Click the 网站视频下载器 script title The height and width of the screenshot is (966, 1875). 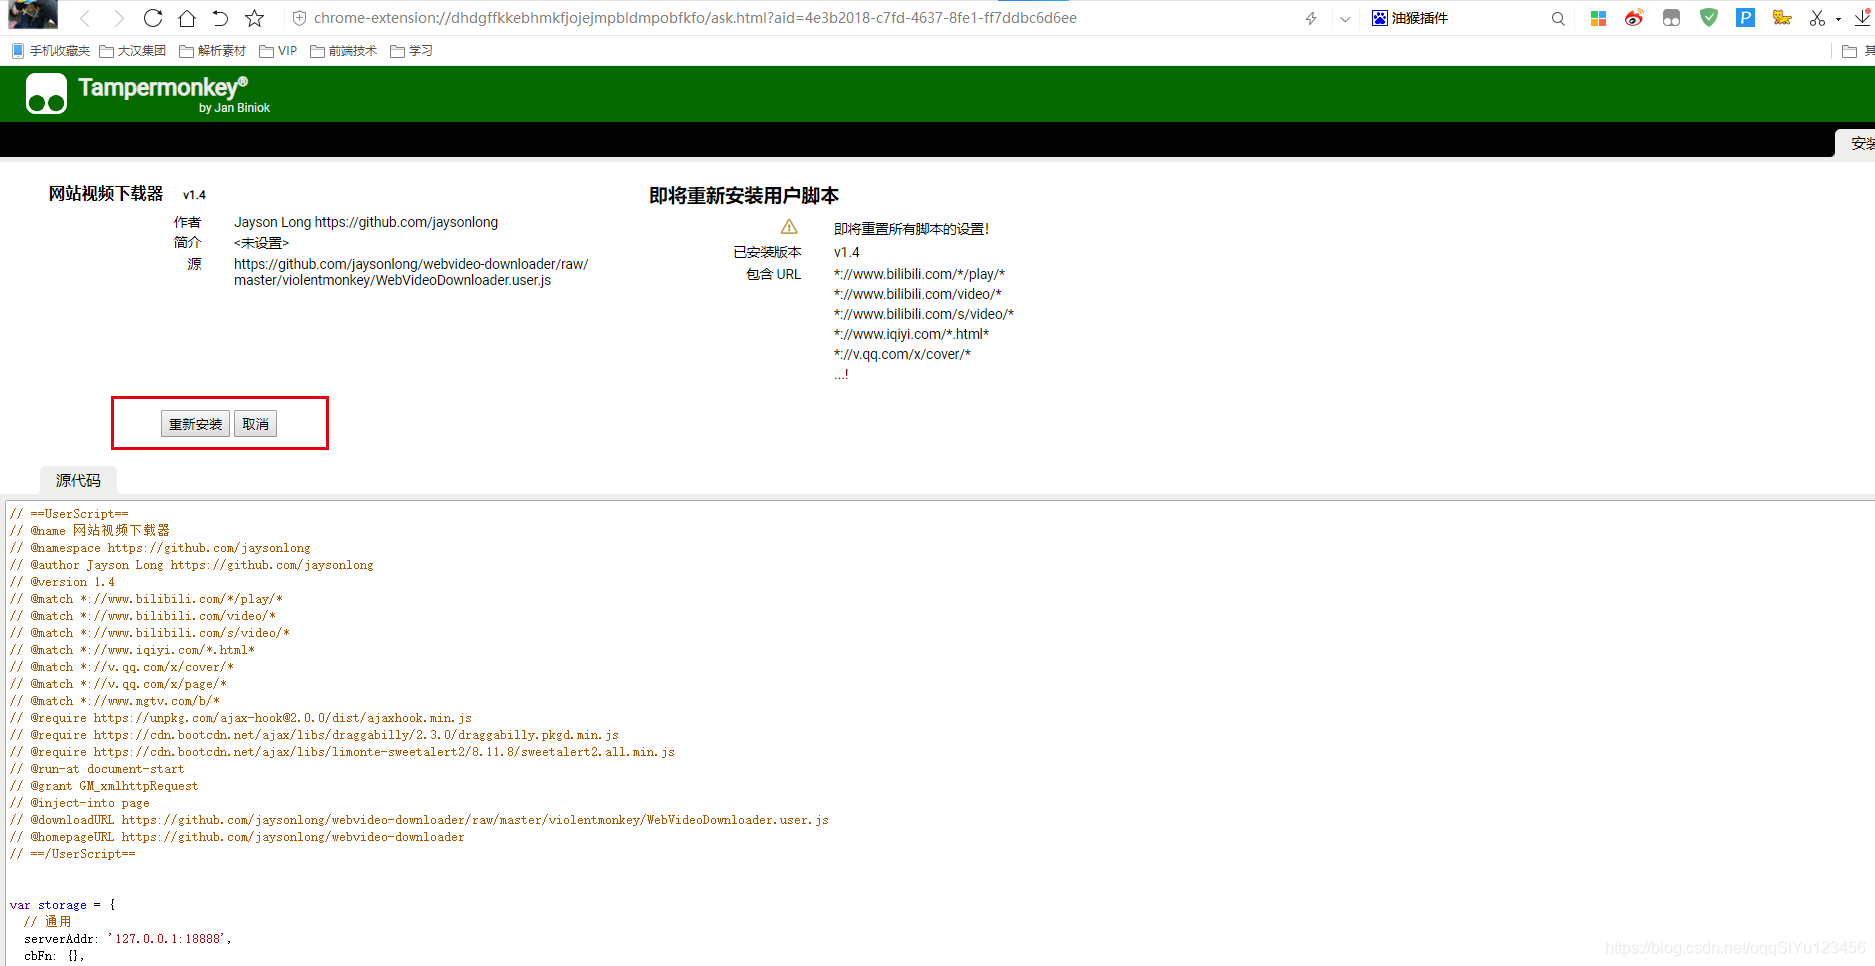tap(106, 193)
